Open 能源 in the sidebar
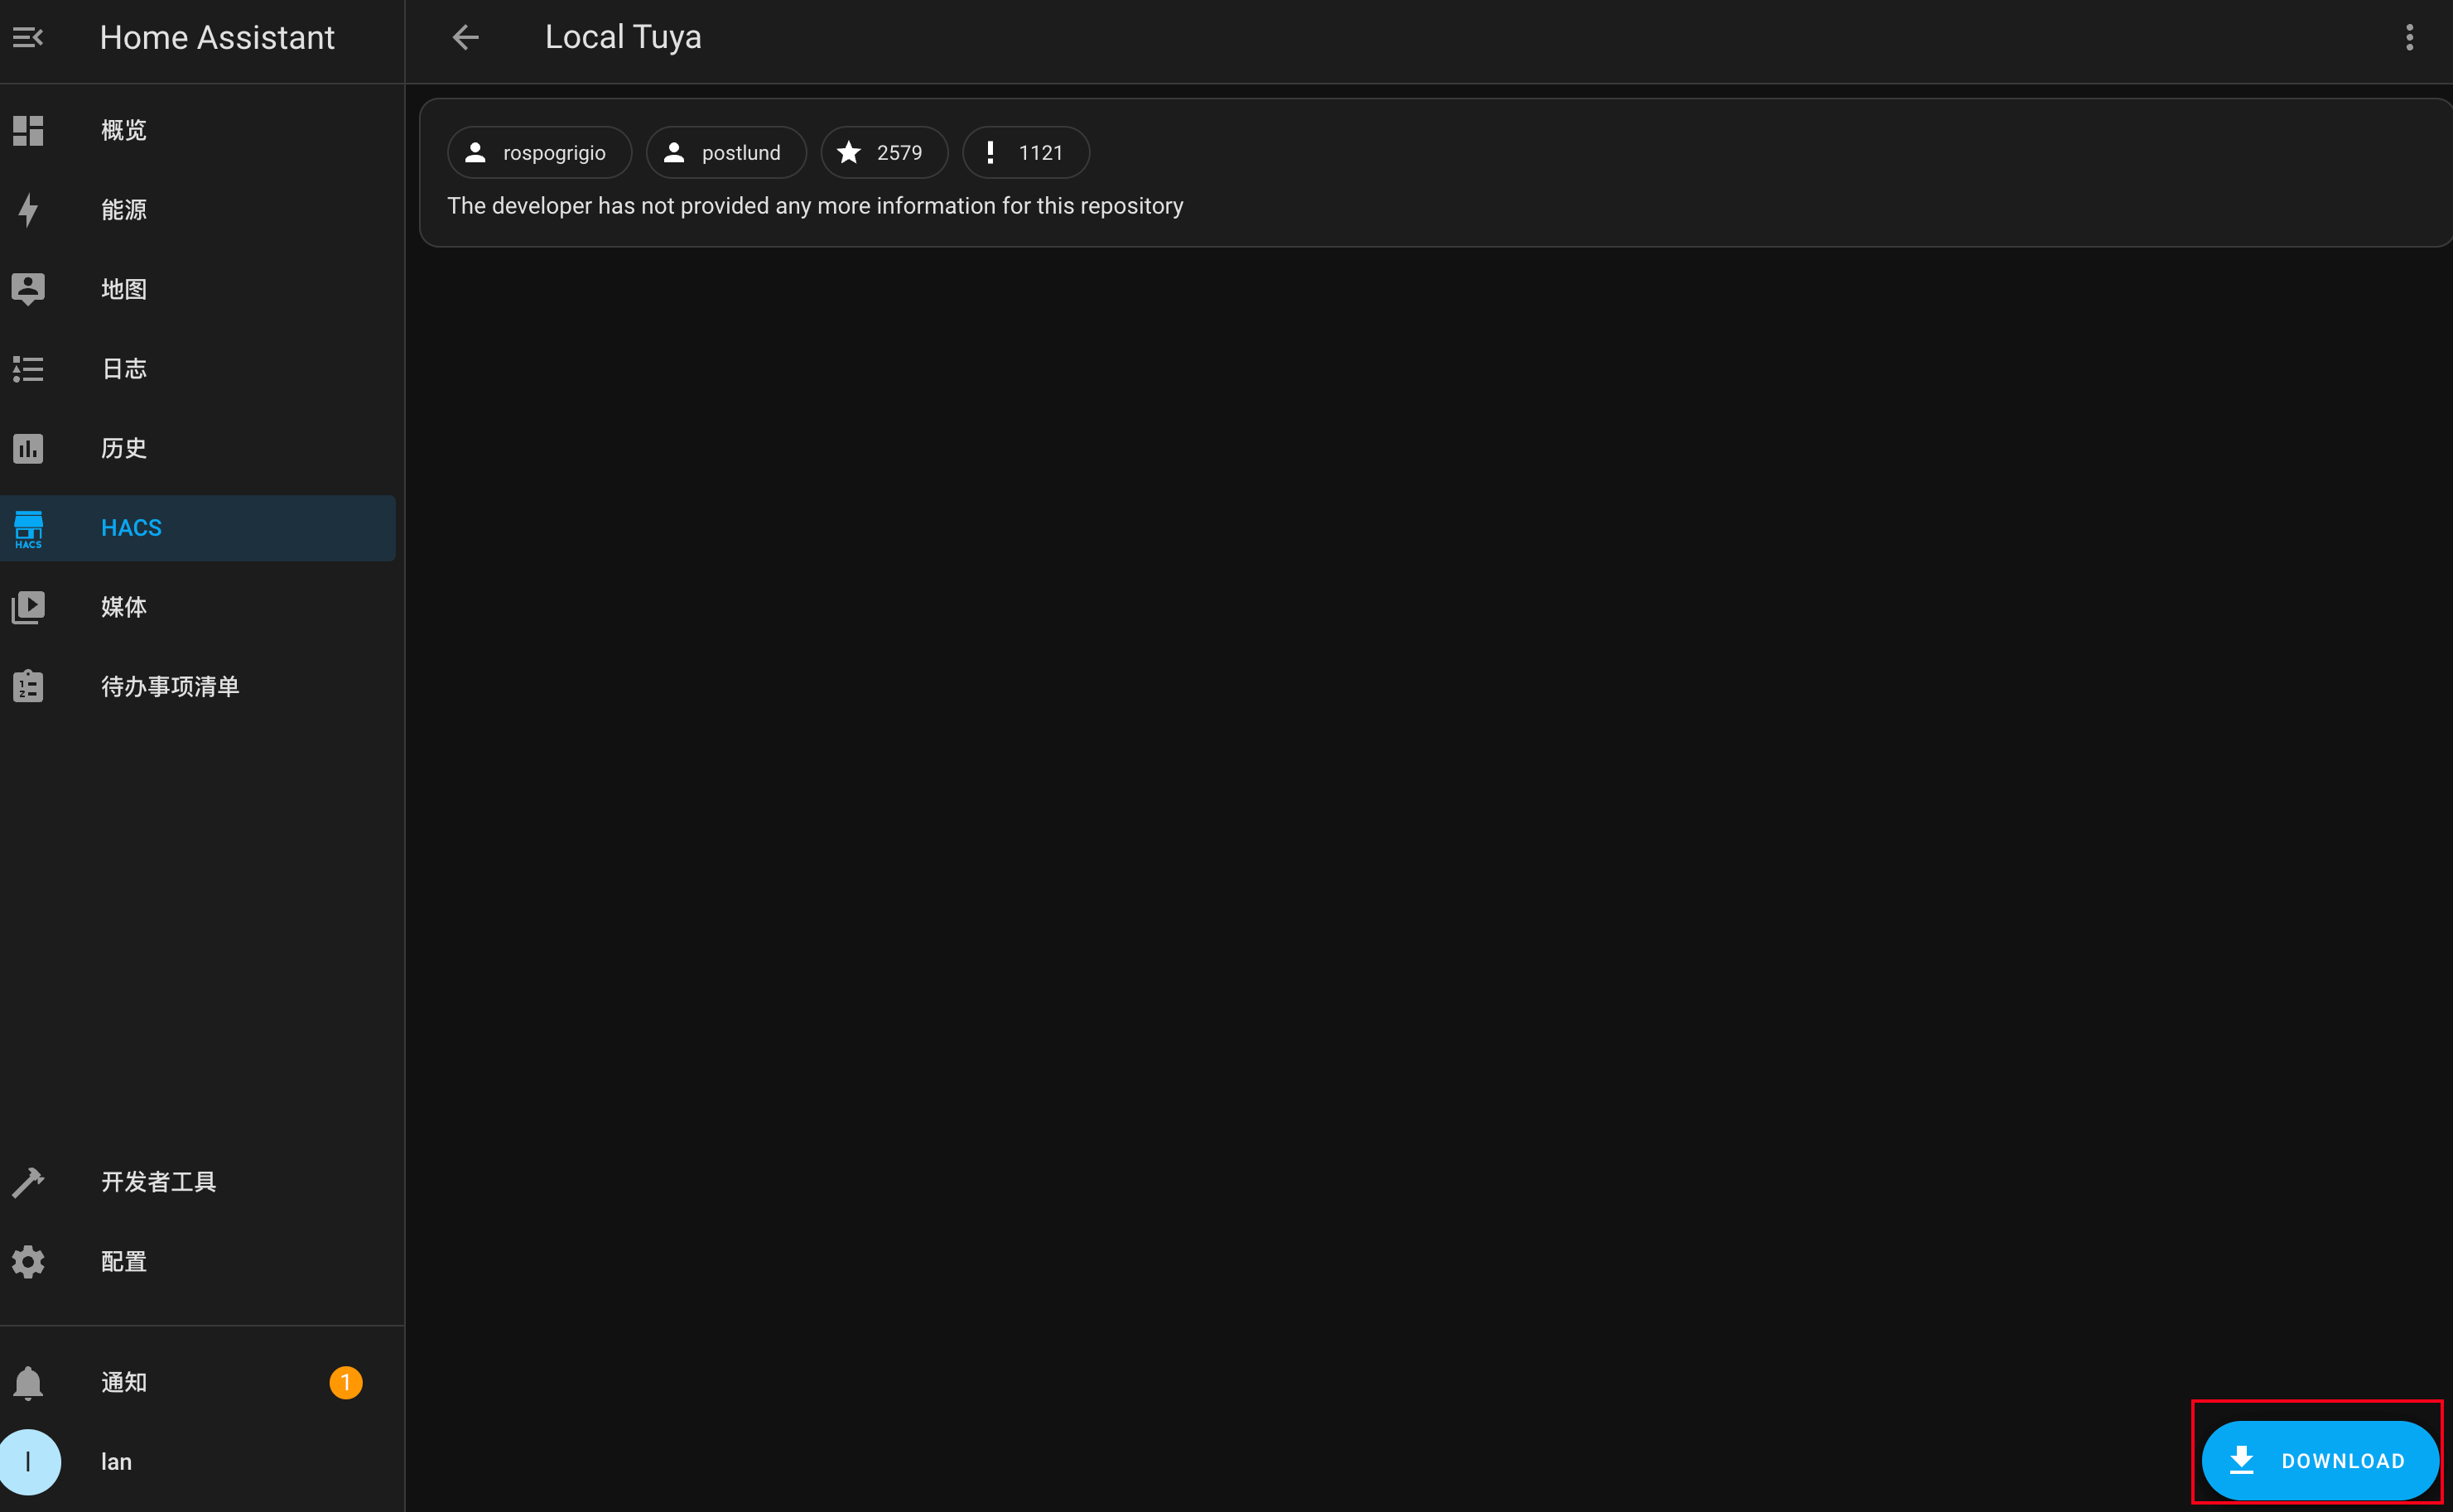Image resolution: width=2453 pixels, height=1512 pixels. click(x=198, y=210)
